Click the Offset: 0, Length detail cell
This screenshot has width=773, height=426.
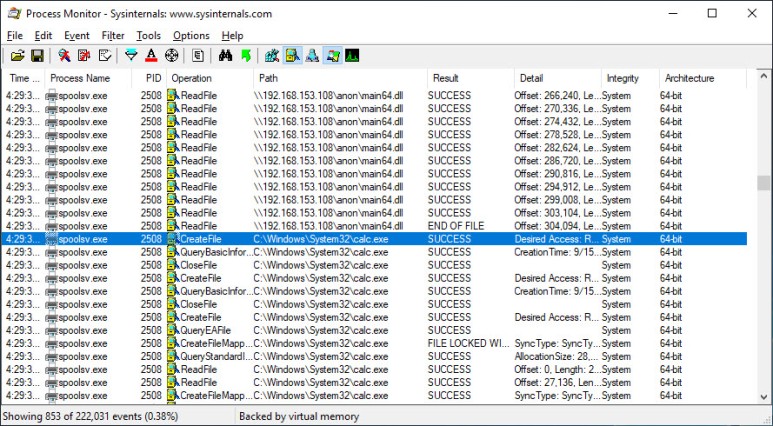click(x=557, y=369)
